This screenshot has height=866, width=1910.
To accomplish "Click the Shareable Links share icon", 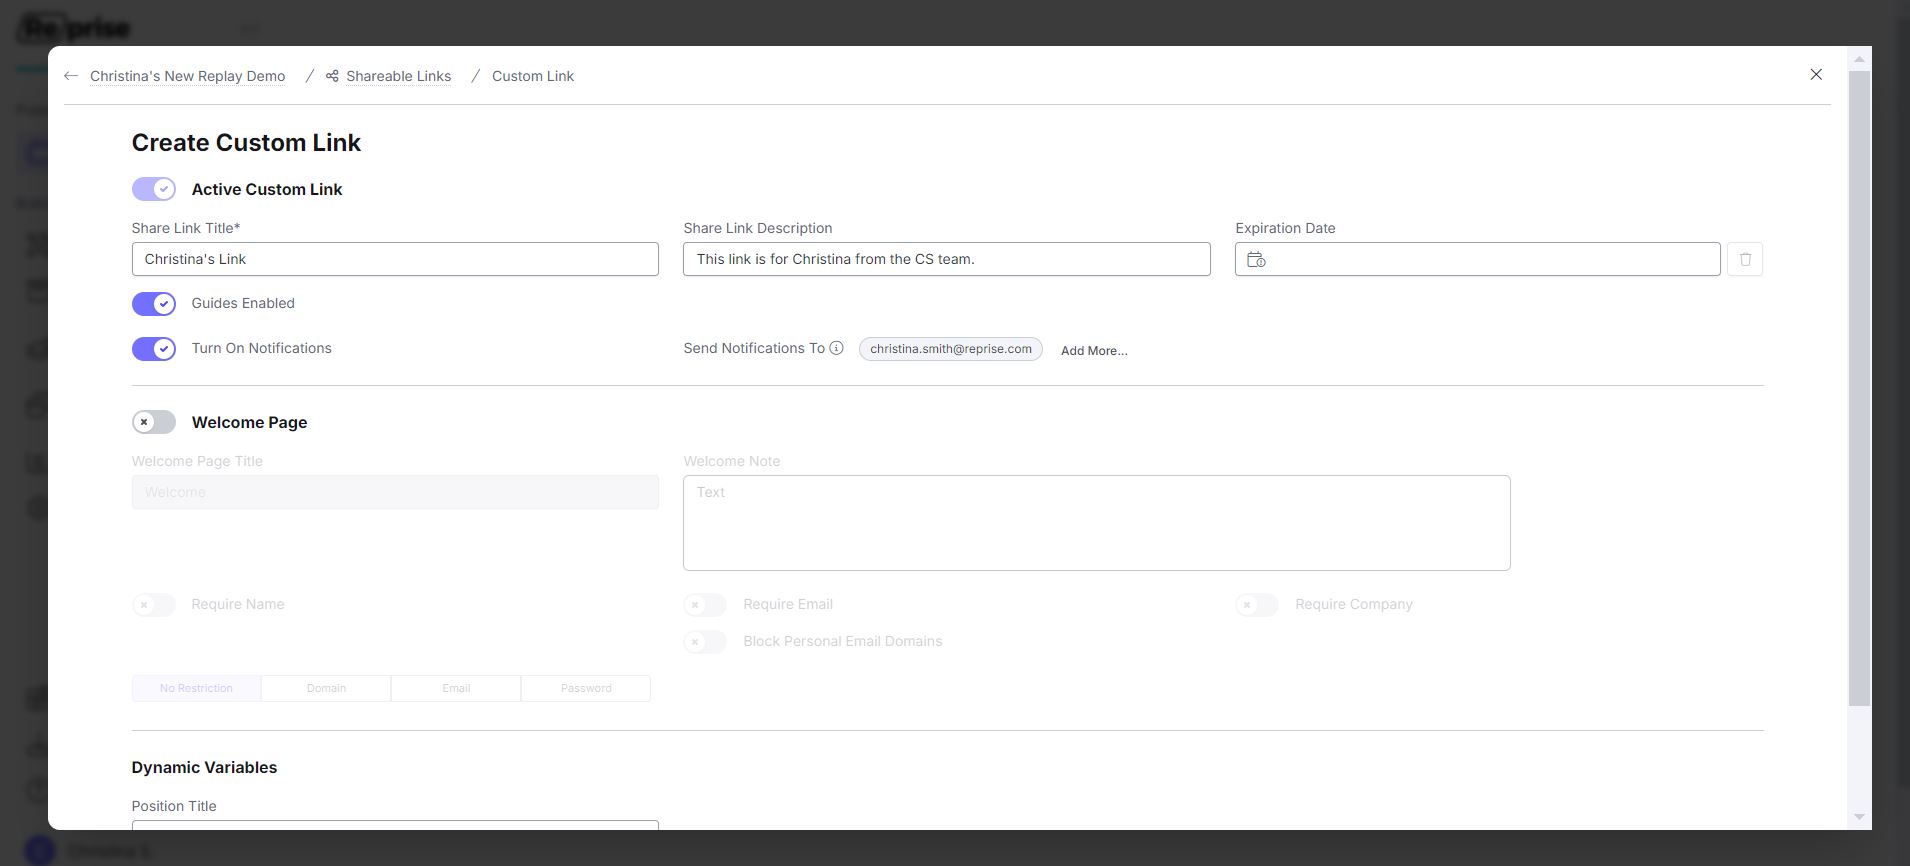I will tap(332, 76).
